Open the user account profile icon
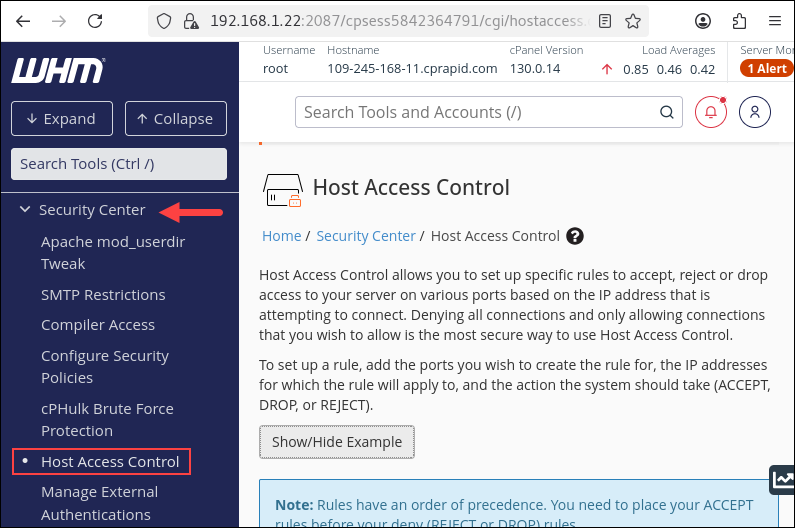 pyautogui.click(x=755, y=112)
